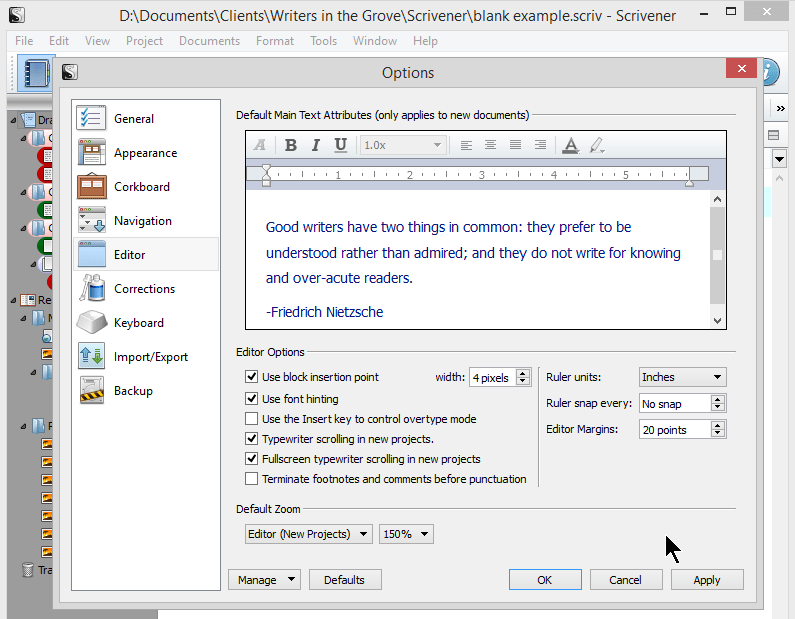Image resolution: width=795 pixels, height=619 pixels.
Task: Click the Research folder icon in binder
Action: pyautogui.click(x=27, y=300)
